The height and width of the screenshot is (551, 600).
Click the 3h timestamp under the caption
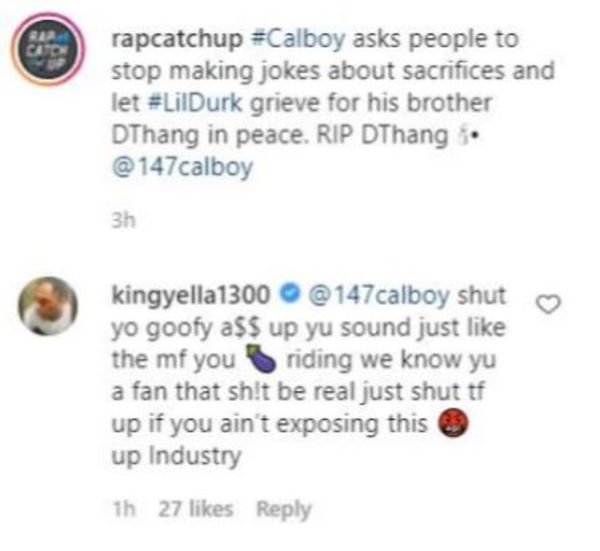123,220
